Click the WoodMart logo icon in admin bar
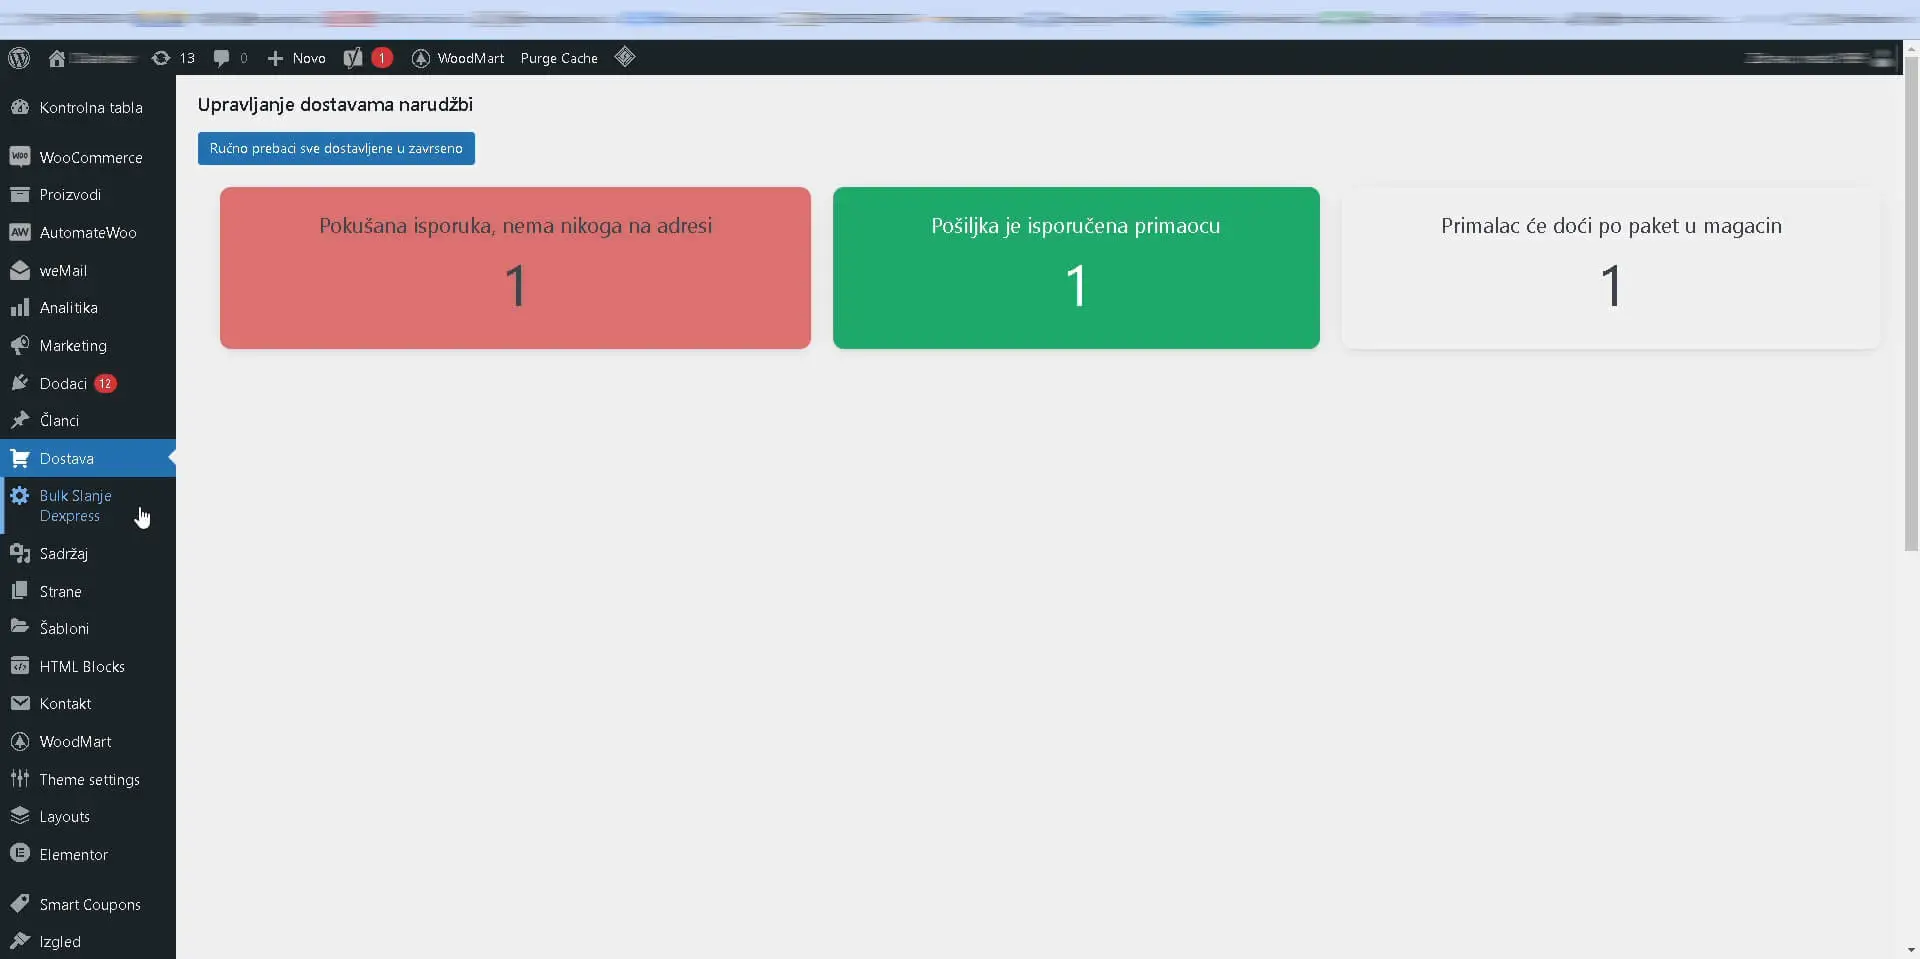The height and width of the screenshot is (959, 1920). coord(421,58)
